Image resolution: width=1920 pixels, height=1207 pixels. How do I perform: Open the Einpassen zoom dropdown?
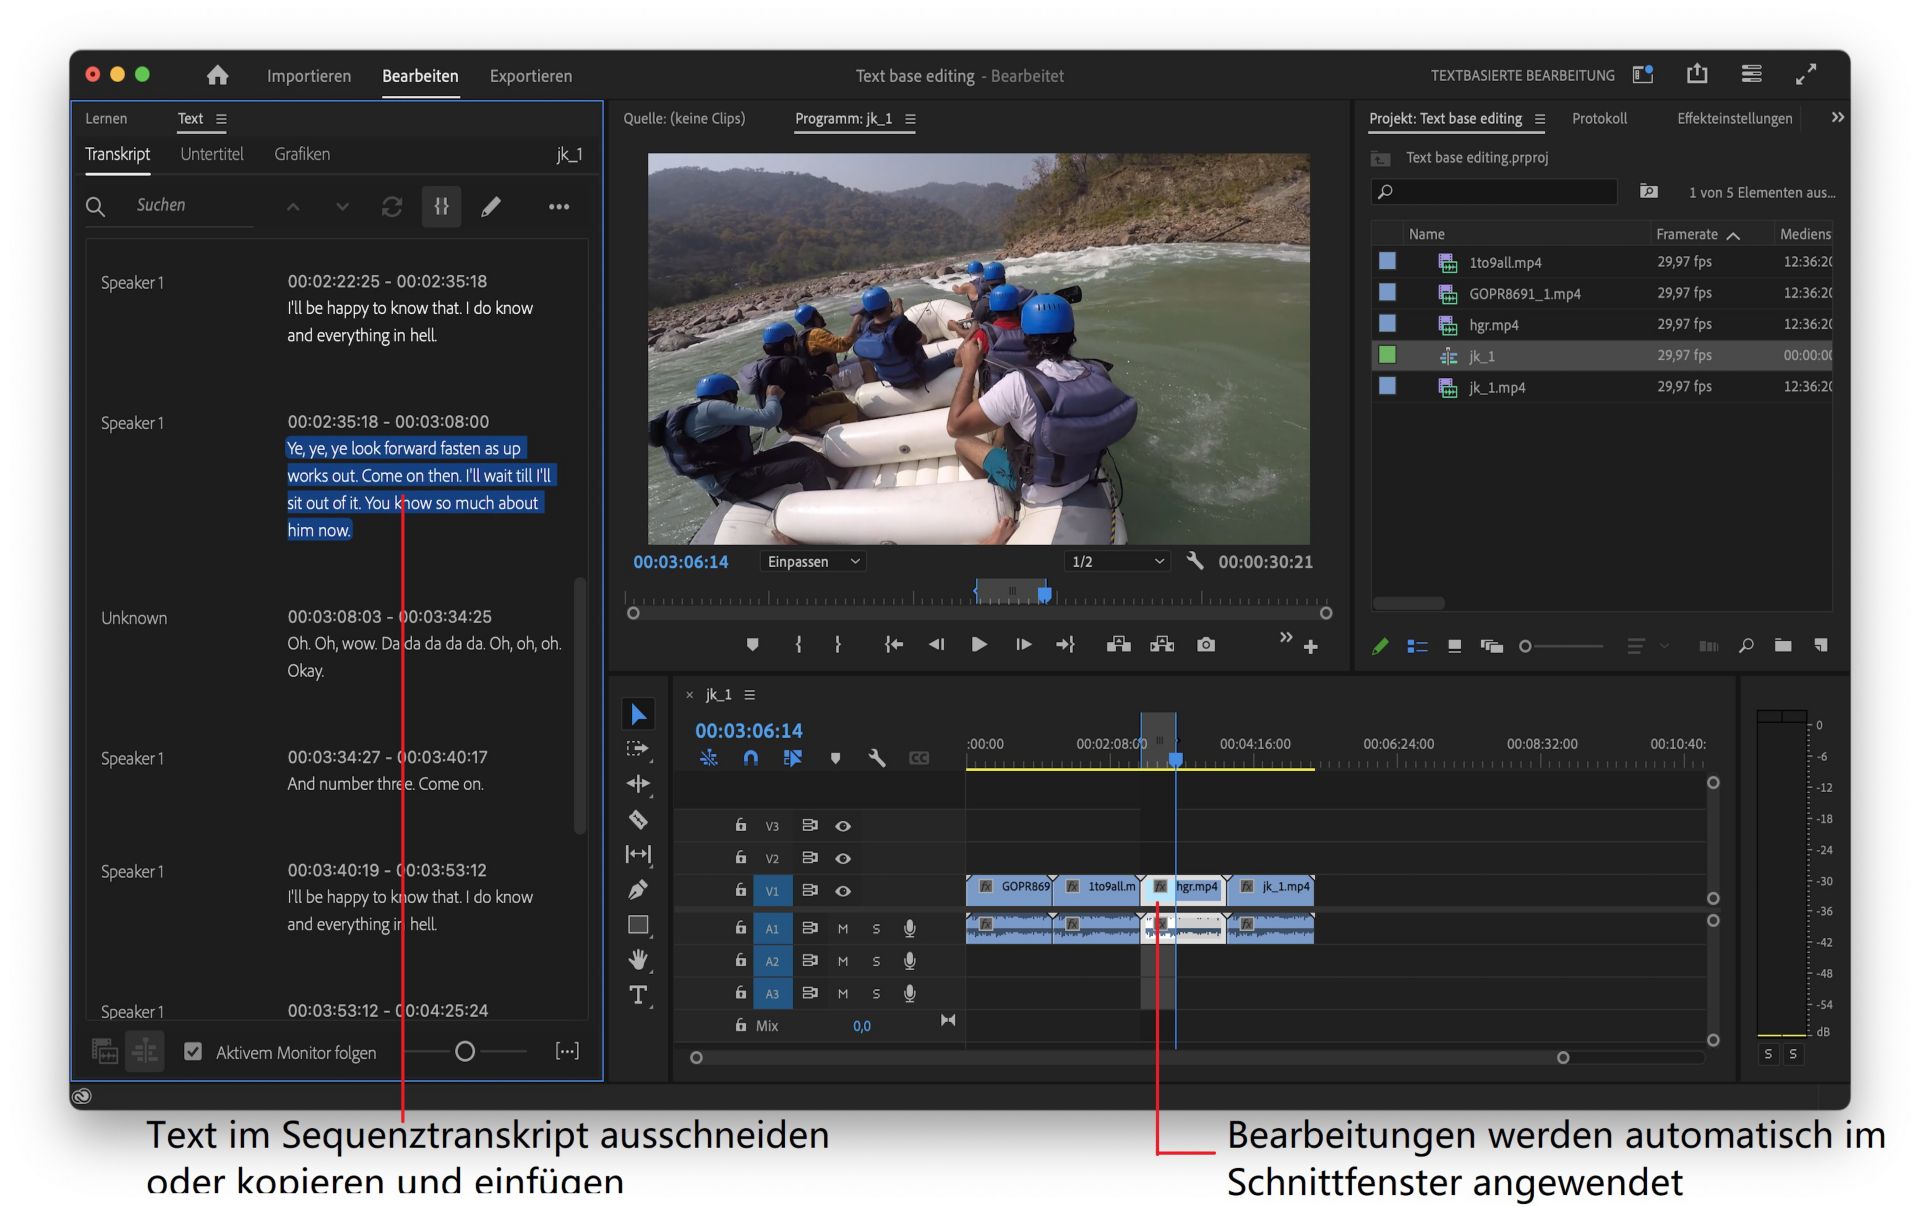[813, 561]
